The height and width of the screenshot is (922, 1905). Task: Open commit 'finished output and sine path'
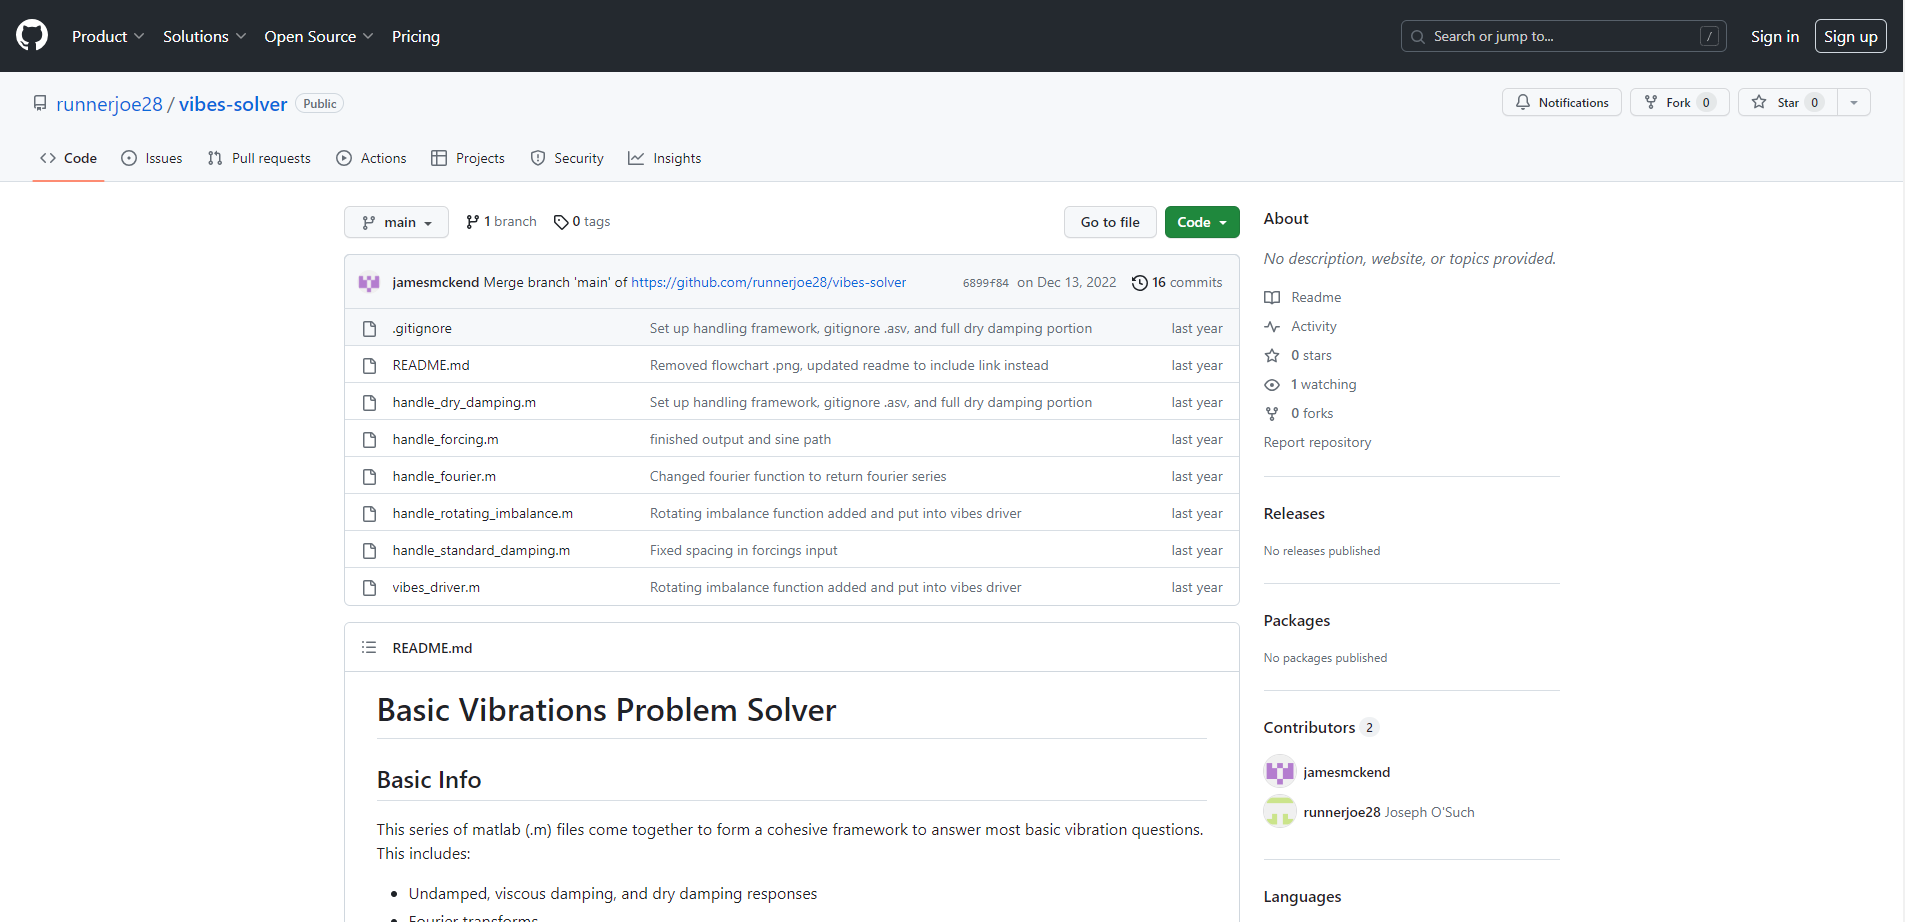tap(740, 439)
